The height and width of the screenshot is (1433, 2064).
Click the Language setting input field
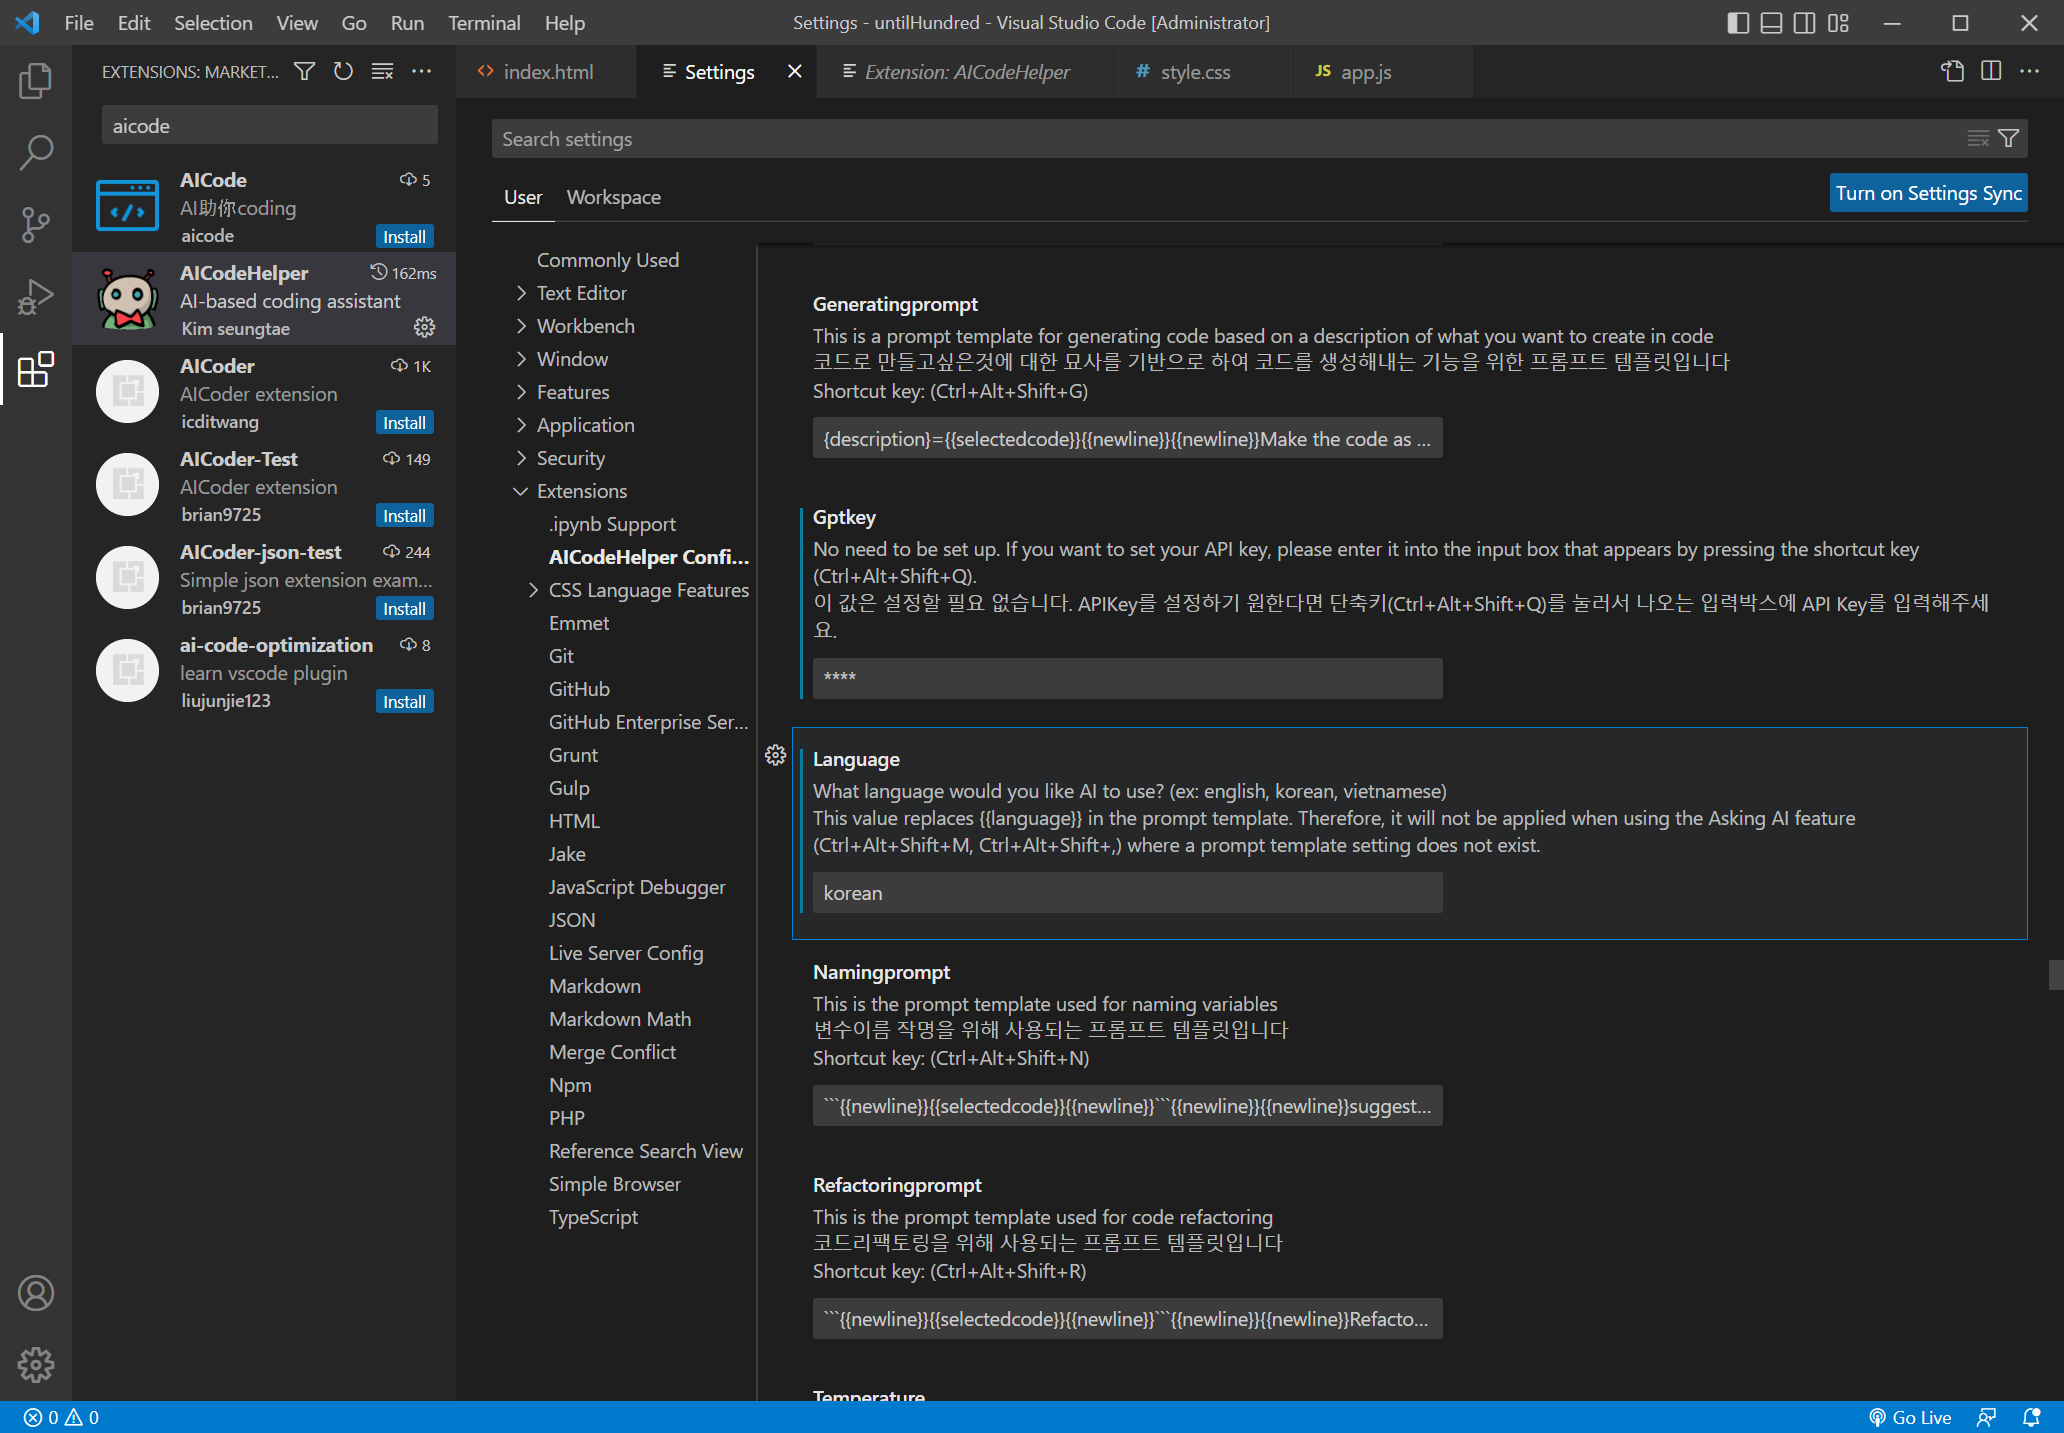(x=1127, y=893)
